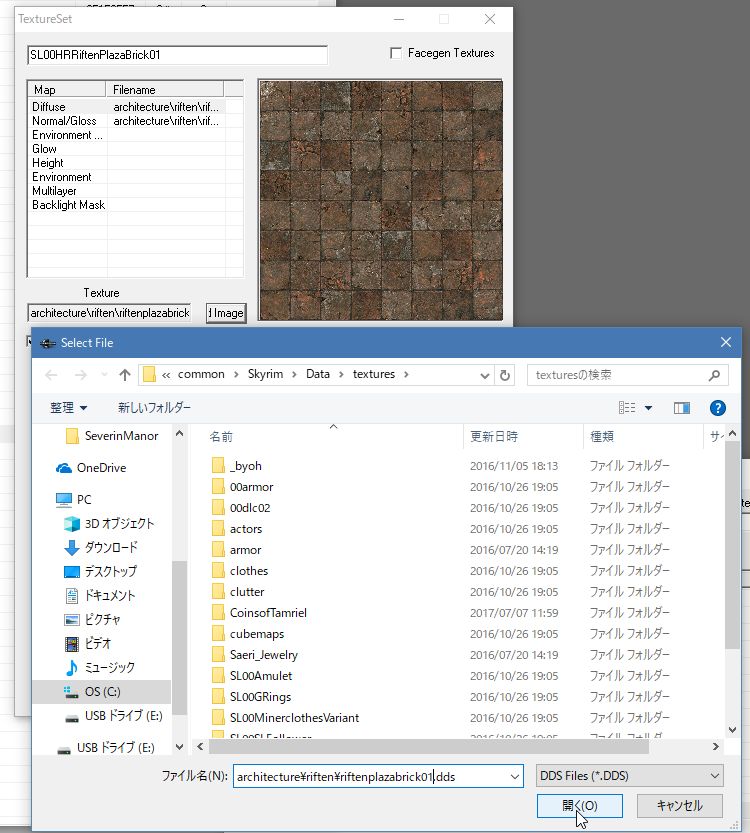The image size is (750, 833).
Task: Select the Glow map row in TextureSet
Action: click(x=127, y=149)
